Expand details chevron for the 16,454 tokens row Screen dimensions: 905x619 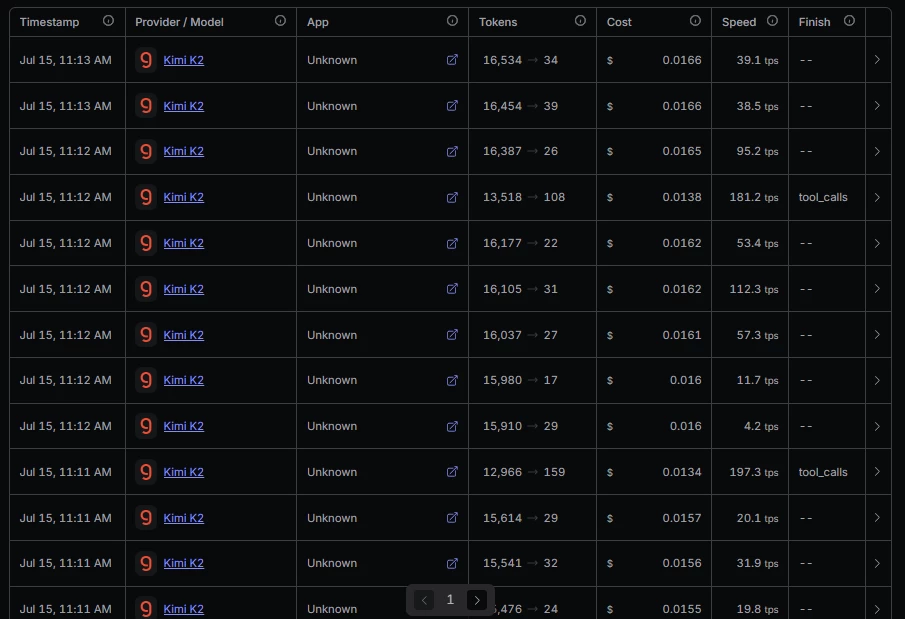click(877, 106)
